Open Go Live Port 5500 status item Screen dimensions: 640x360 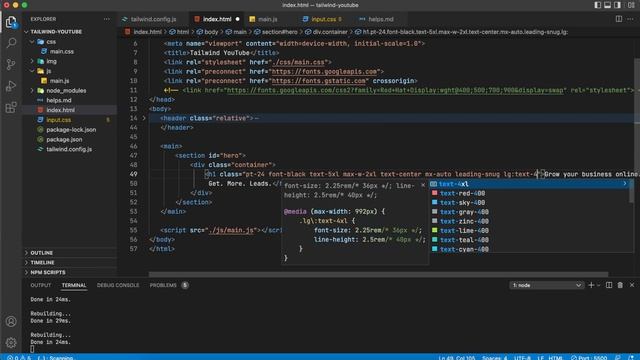[x=589, y=358]
